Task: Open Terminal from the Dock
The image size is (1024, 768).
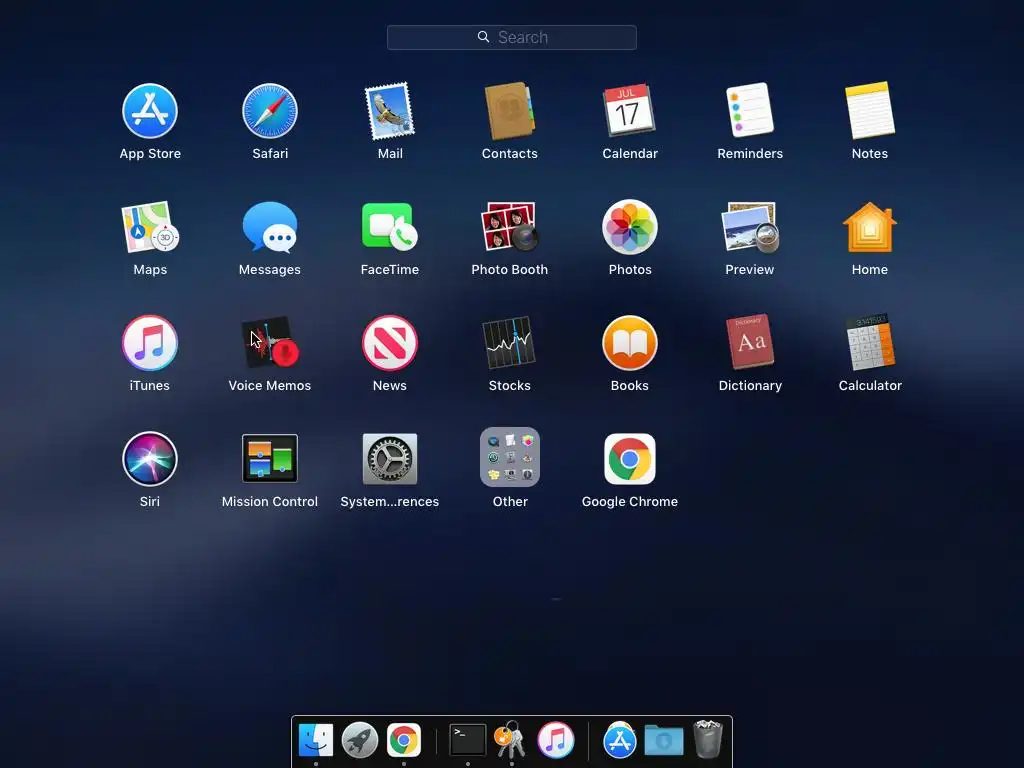Action: [468, 740]
